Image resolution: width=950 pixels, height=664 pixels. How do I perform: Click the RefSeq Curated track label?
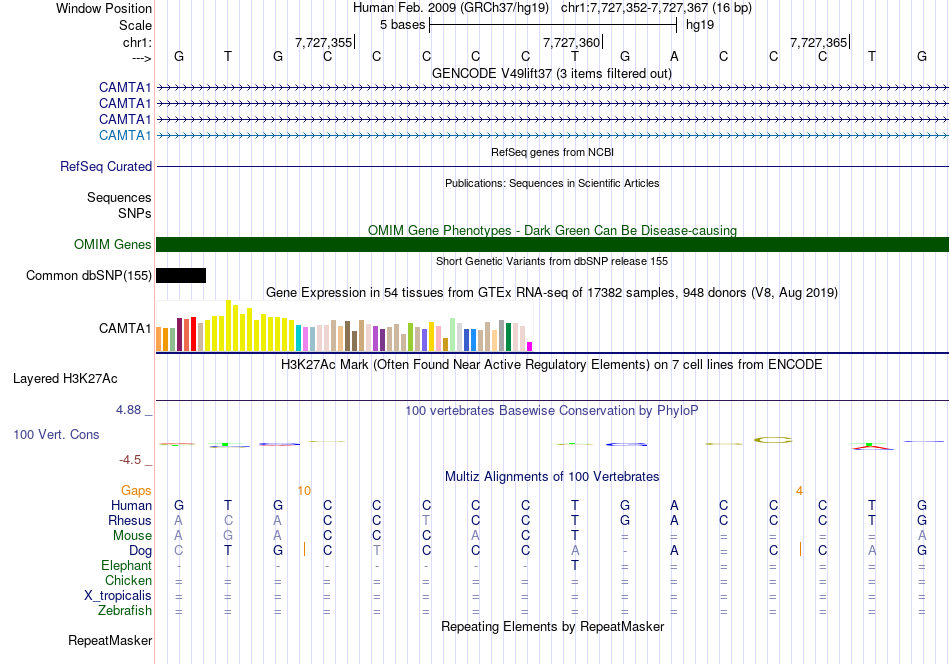106,167
